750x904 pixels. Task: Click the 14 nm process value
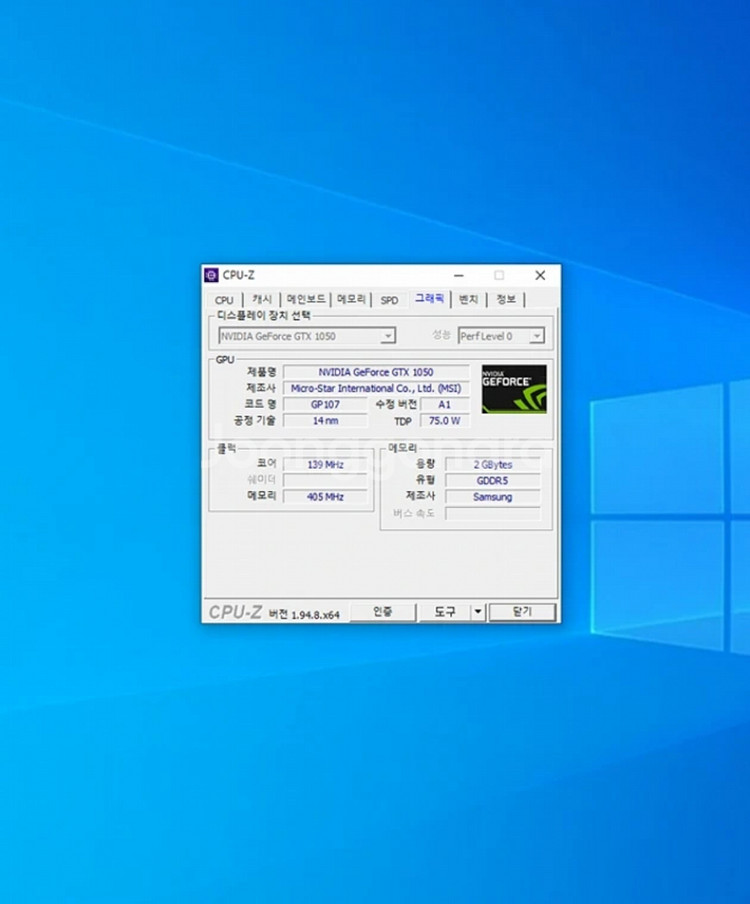[x=325, y=421]
